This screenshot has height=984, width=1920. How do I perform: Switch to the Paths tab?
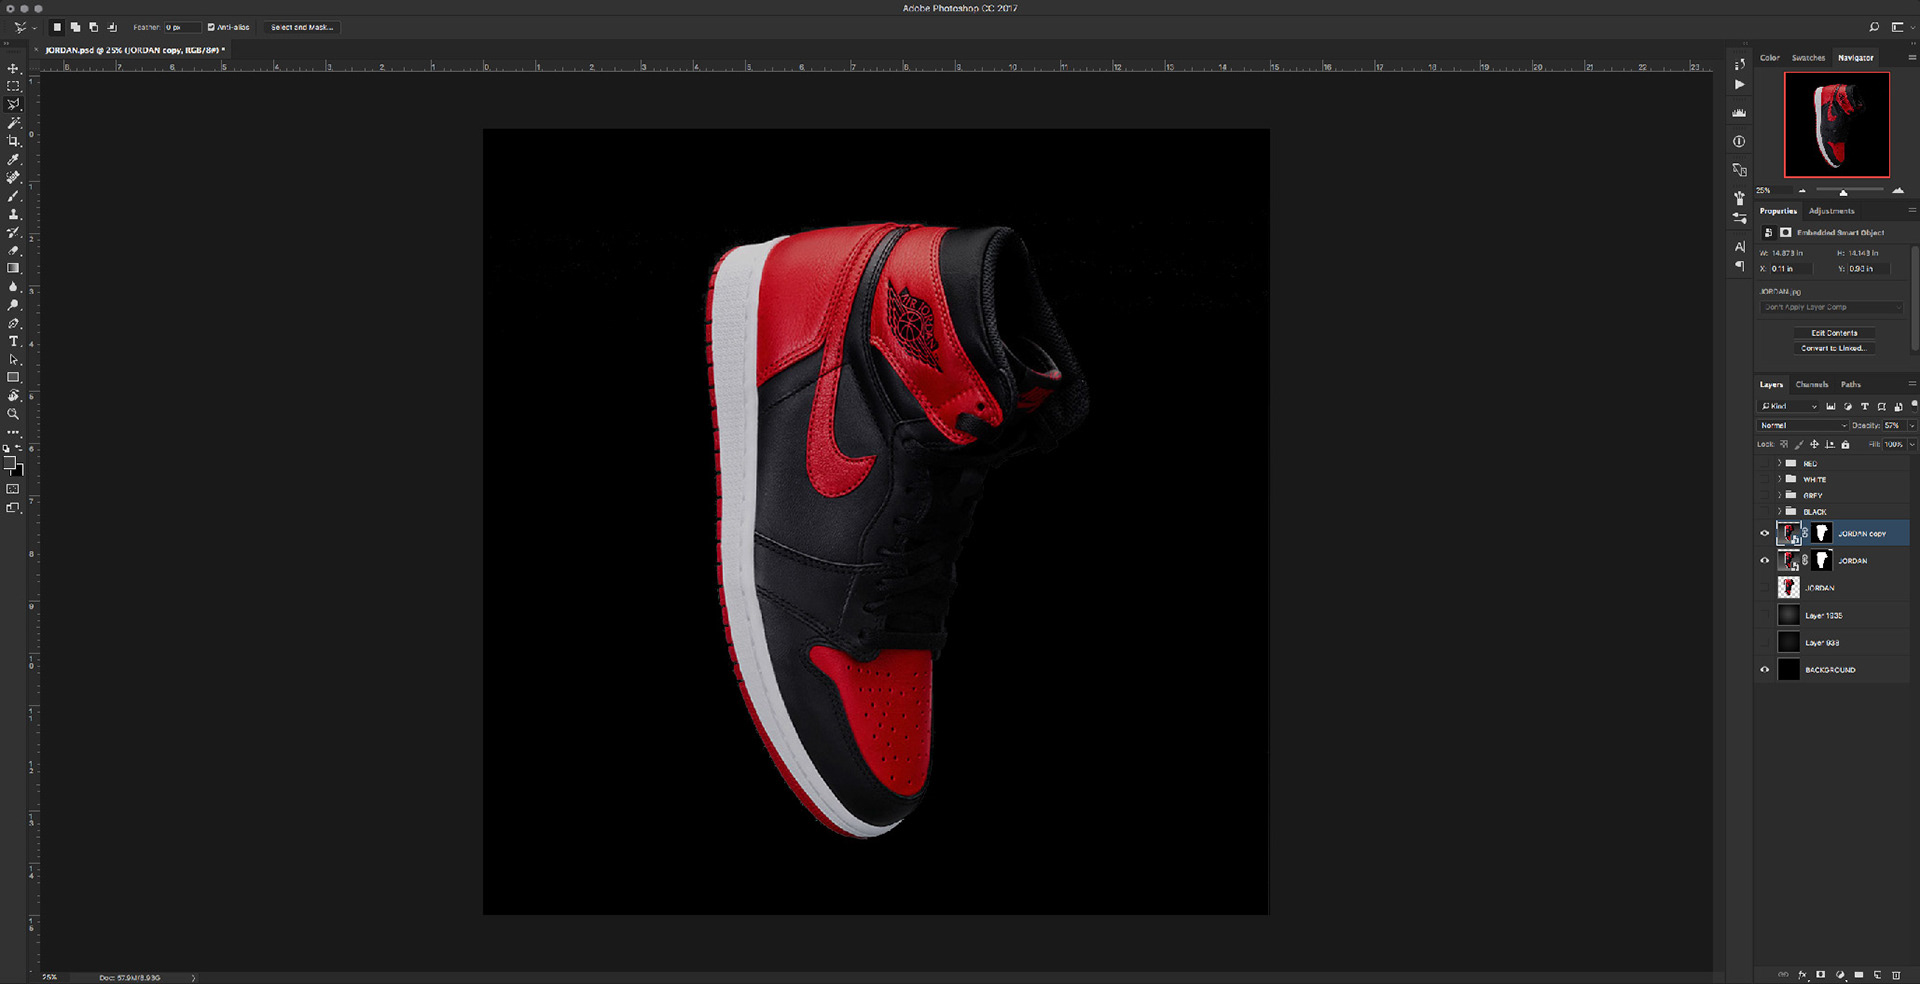pyautogui.click(x=1851, y=384)
